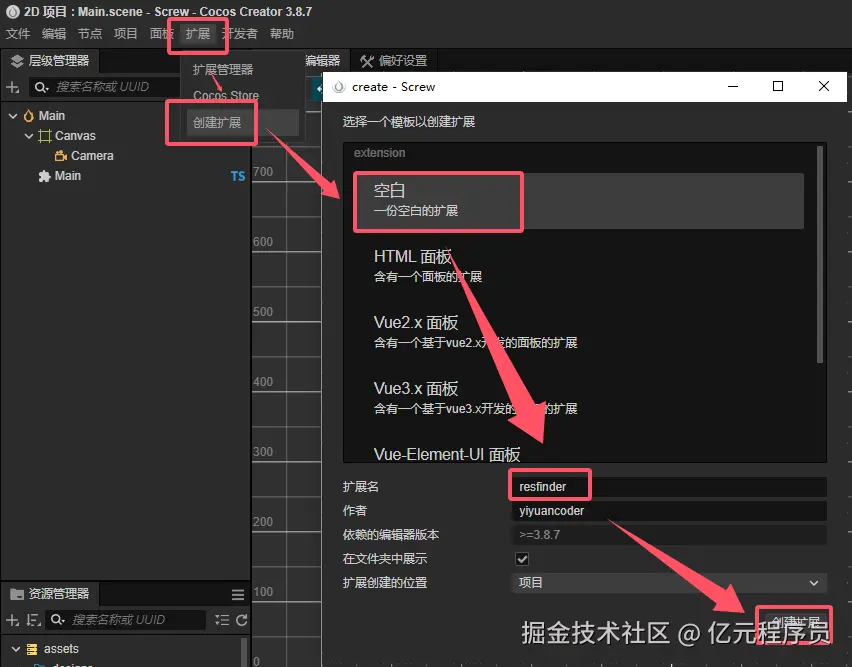Refresh the assets panel
This screenshot has height=667, width=852.
pos(242,620)
